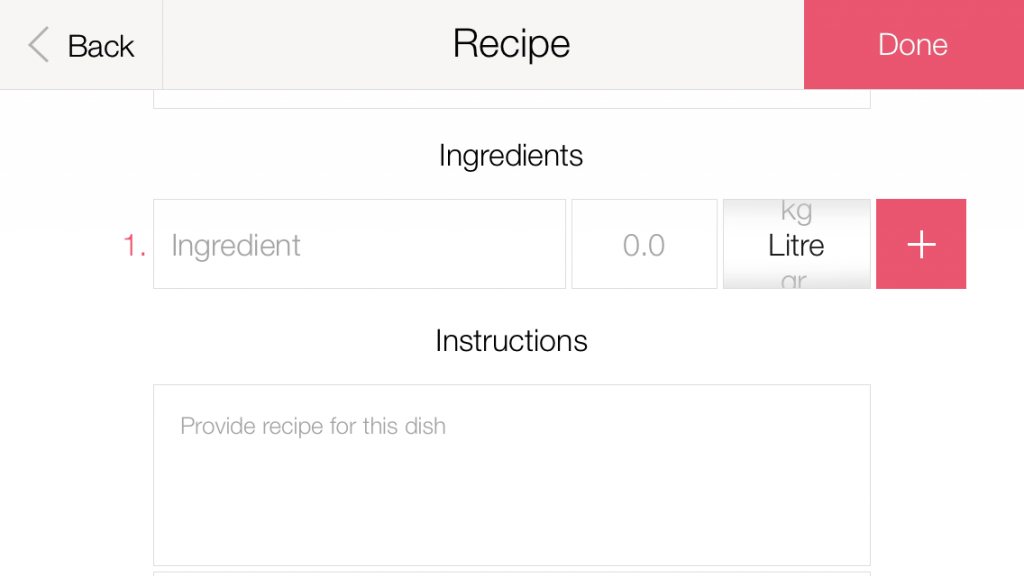Viewport: 1024px width, 576px height.
Task: Pick gr in the unit picker
Action: click(x=794, y=280)
